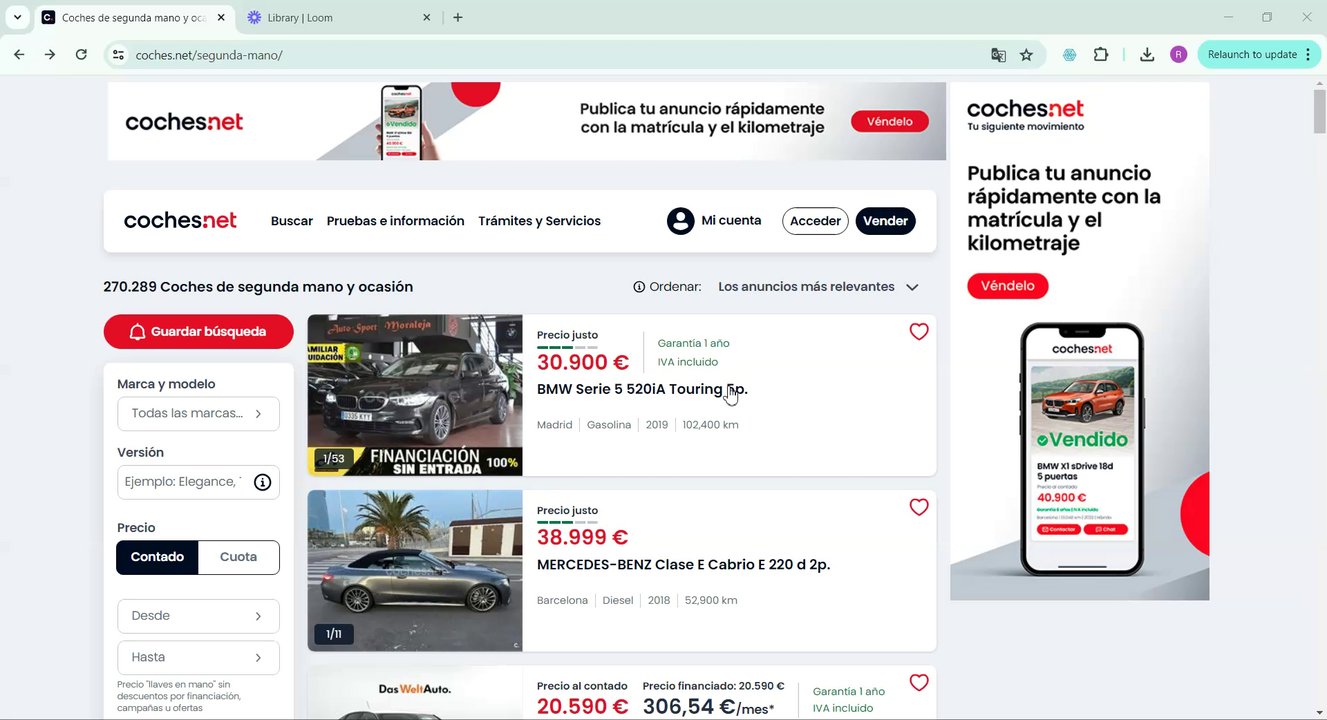Click the Mercedes cabrio photo thumbnail
Viewport: 1327px width, 720px height.
(415, 571)
